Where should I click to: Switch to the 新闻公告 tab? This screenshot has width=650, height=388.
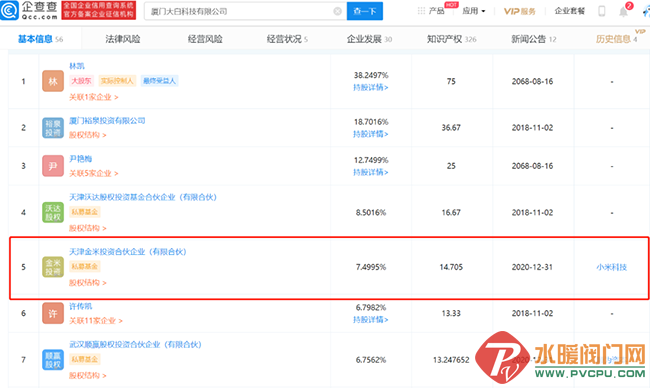pyautogui.click(x=534, y=39)
